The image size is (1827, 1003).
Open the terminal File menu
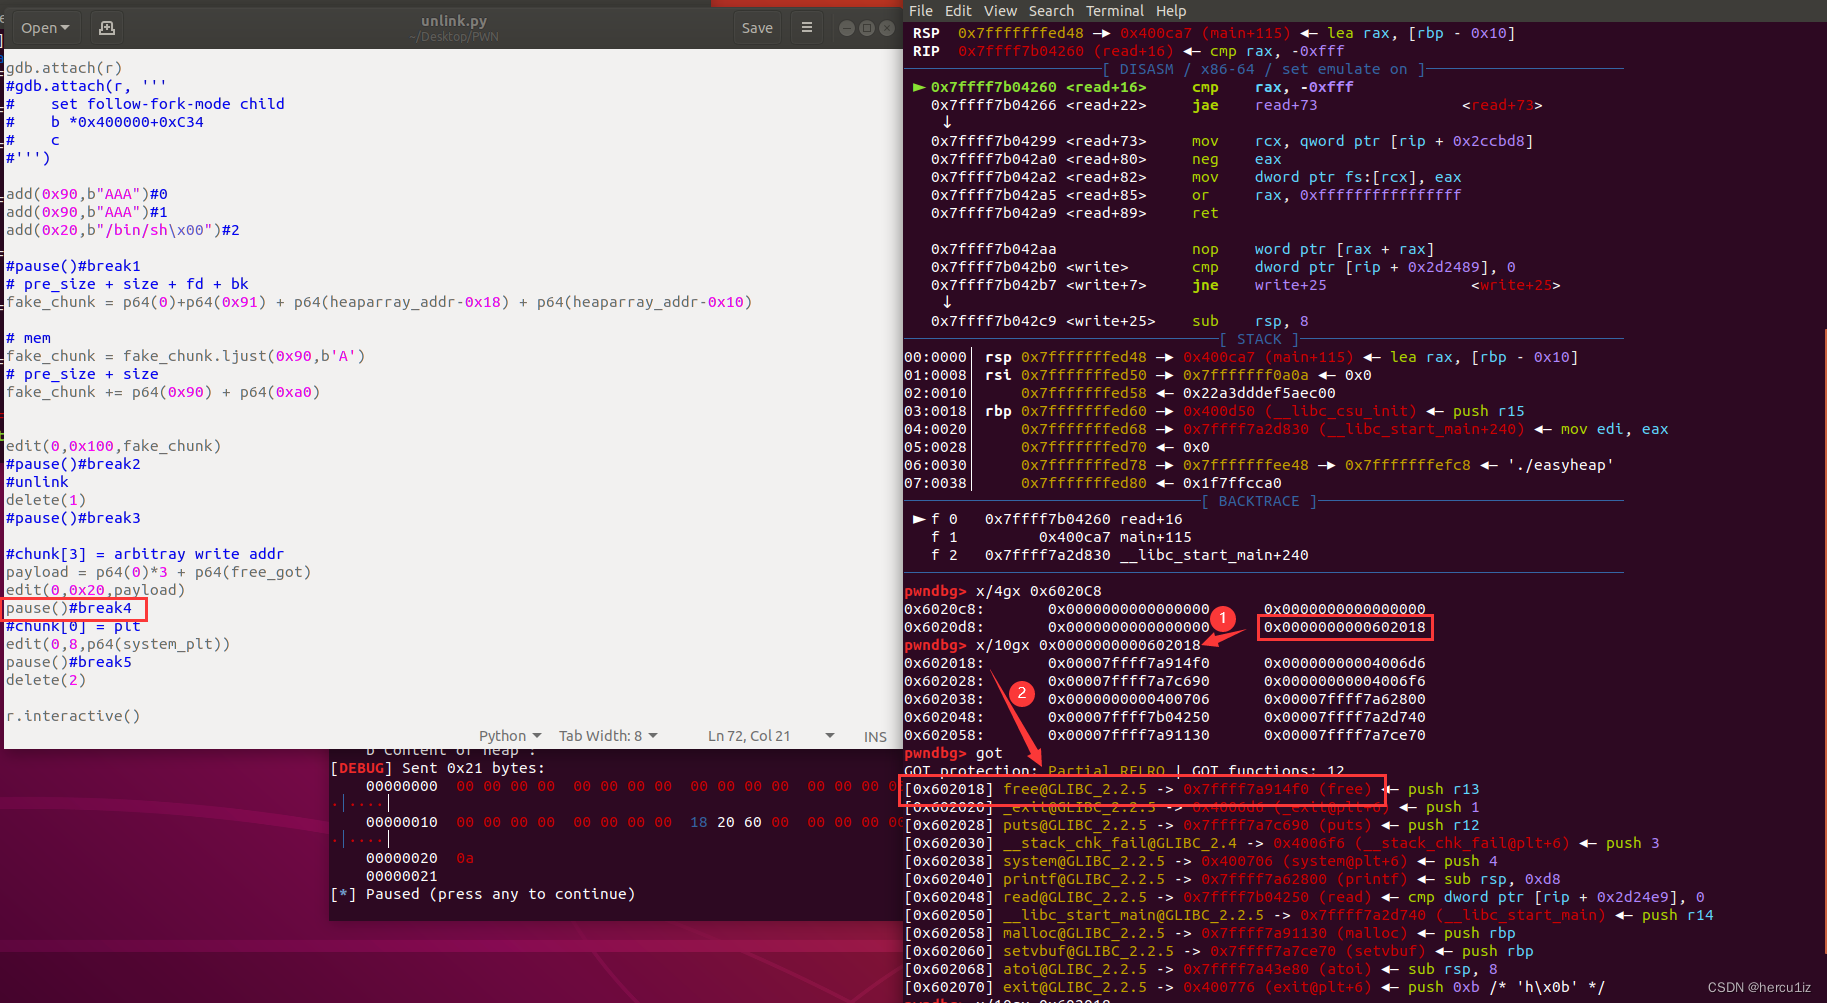(x=921, y=11)
